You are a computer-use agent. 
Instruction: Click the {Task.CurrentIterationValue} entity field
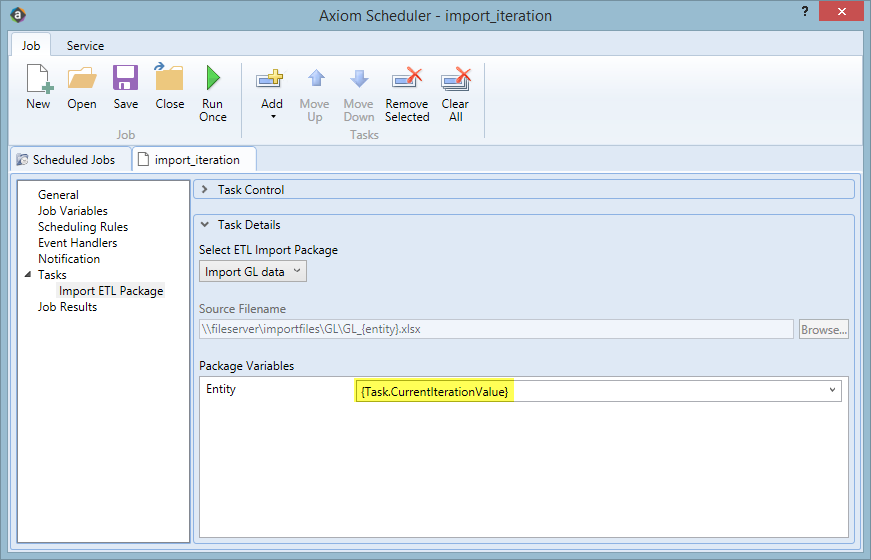[598, 391]
